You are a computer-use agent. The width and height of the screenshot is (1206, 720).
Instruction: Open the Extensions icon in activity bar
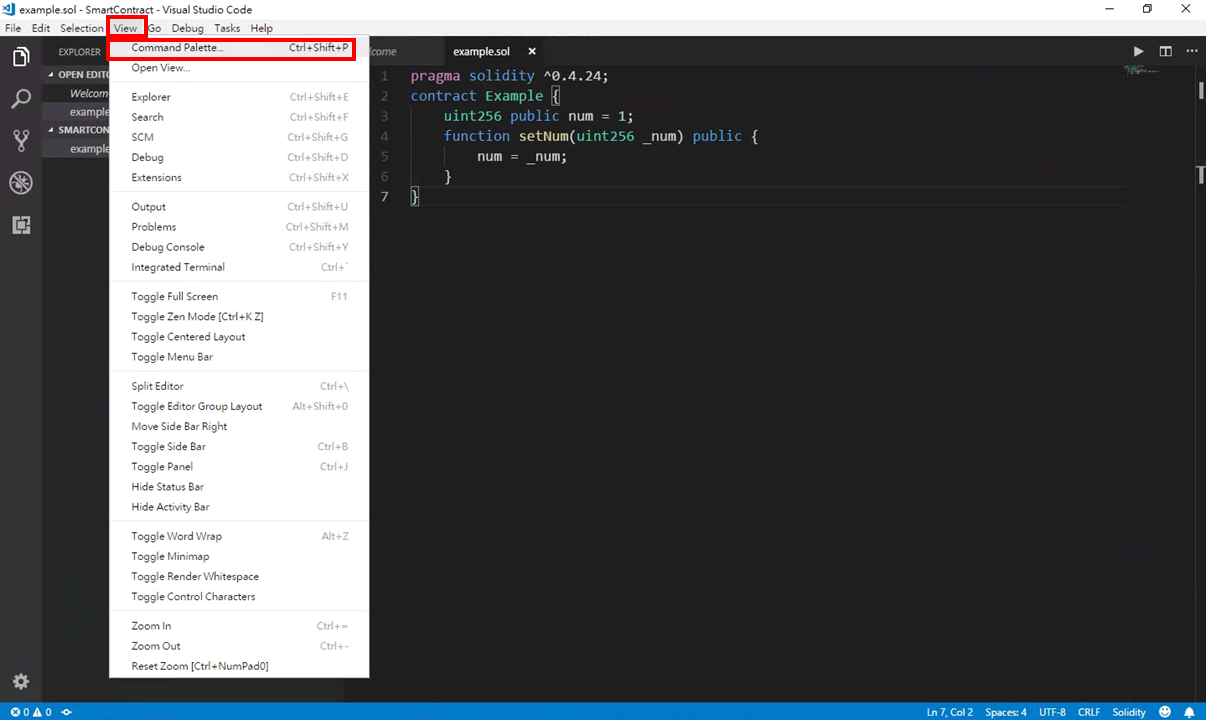(x=20, y=225)
